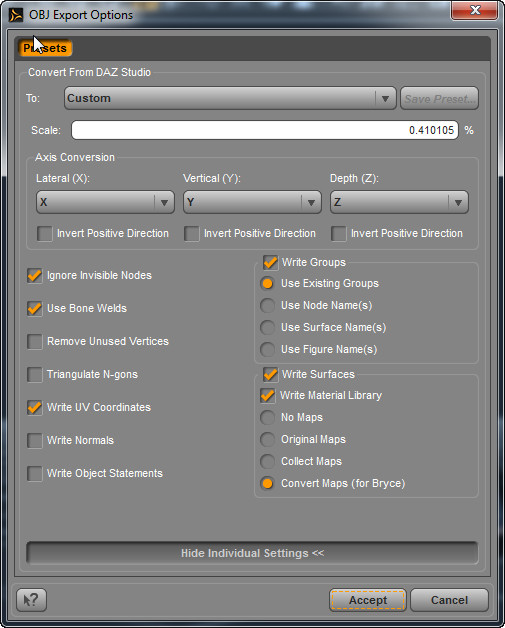
Task: Select Convert Maps (for Bryce) option
Action: (267, 483)
